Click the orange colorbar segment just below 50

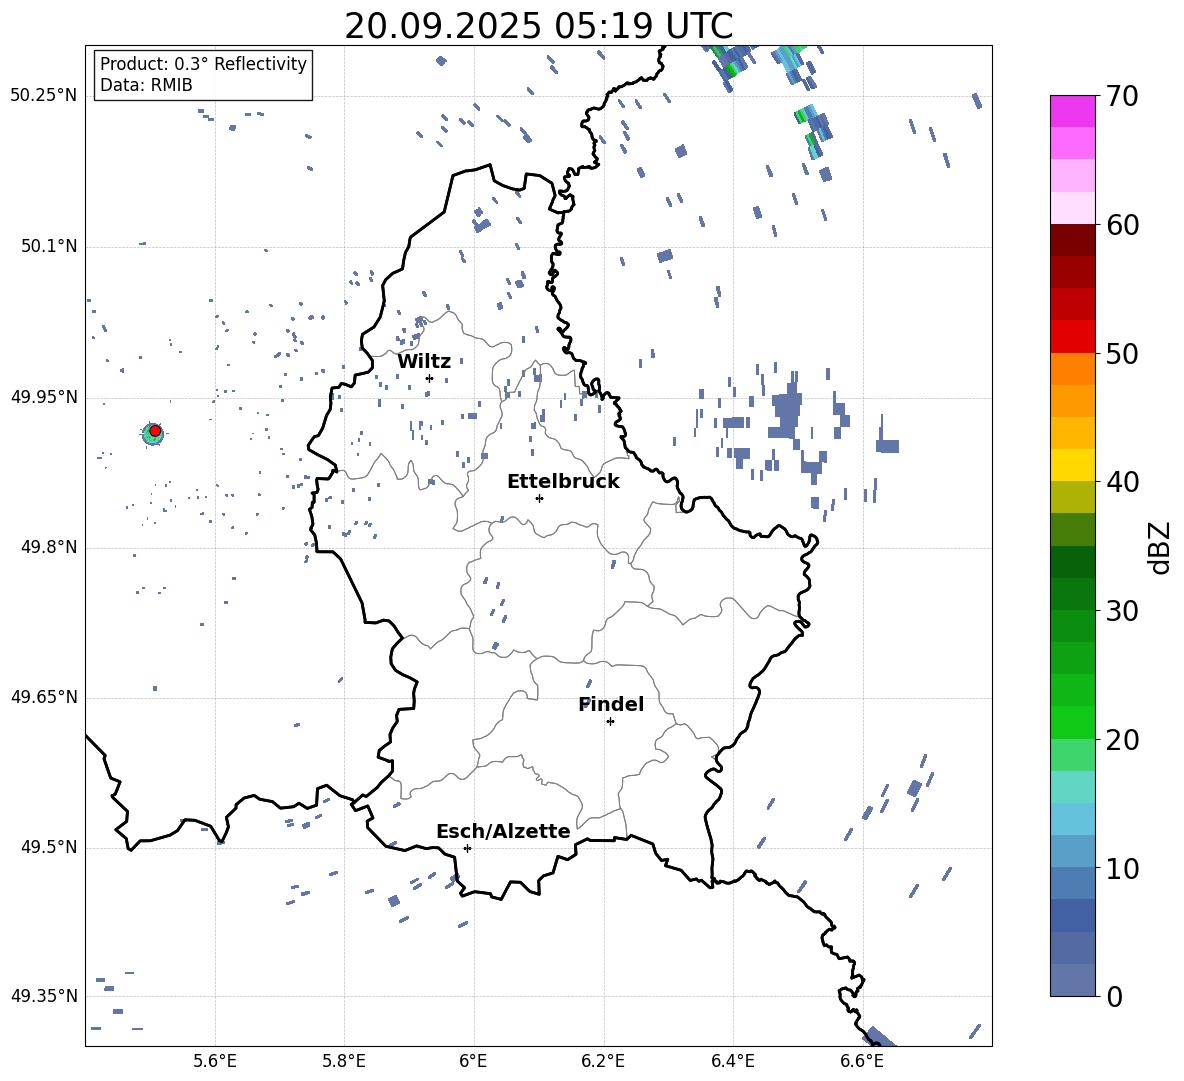(1073, 369)
